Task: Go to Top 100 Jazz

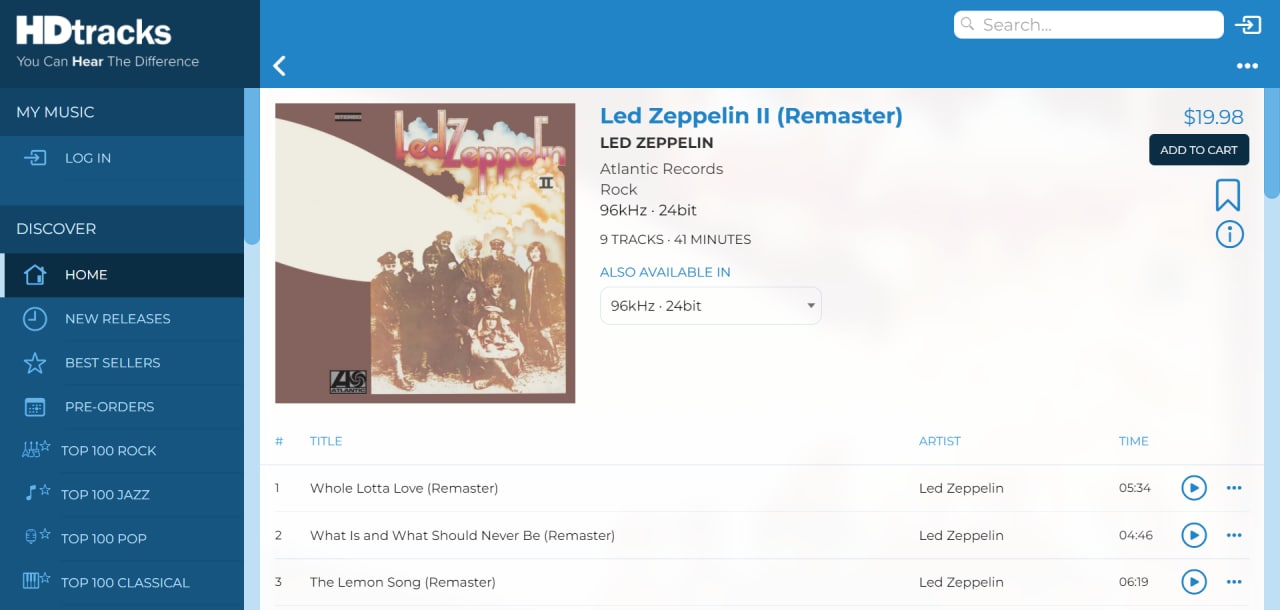Action: pos(104,494)
